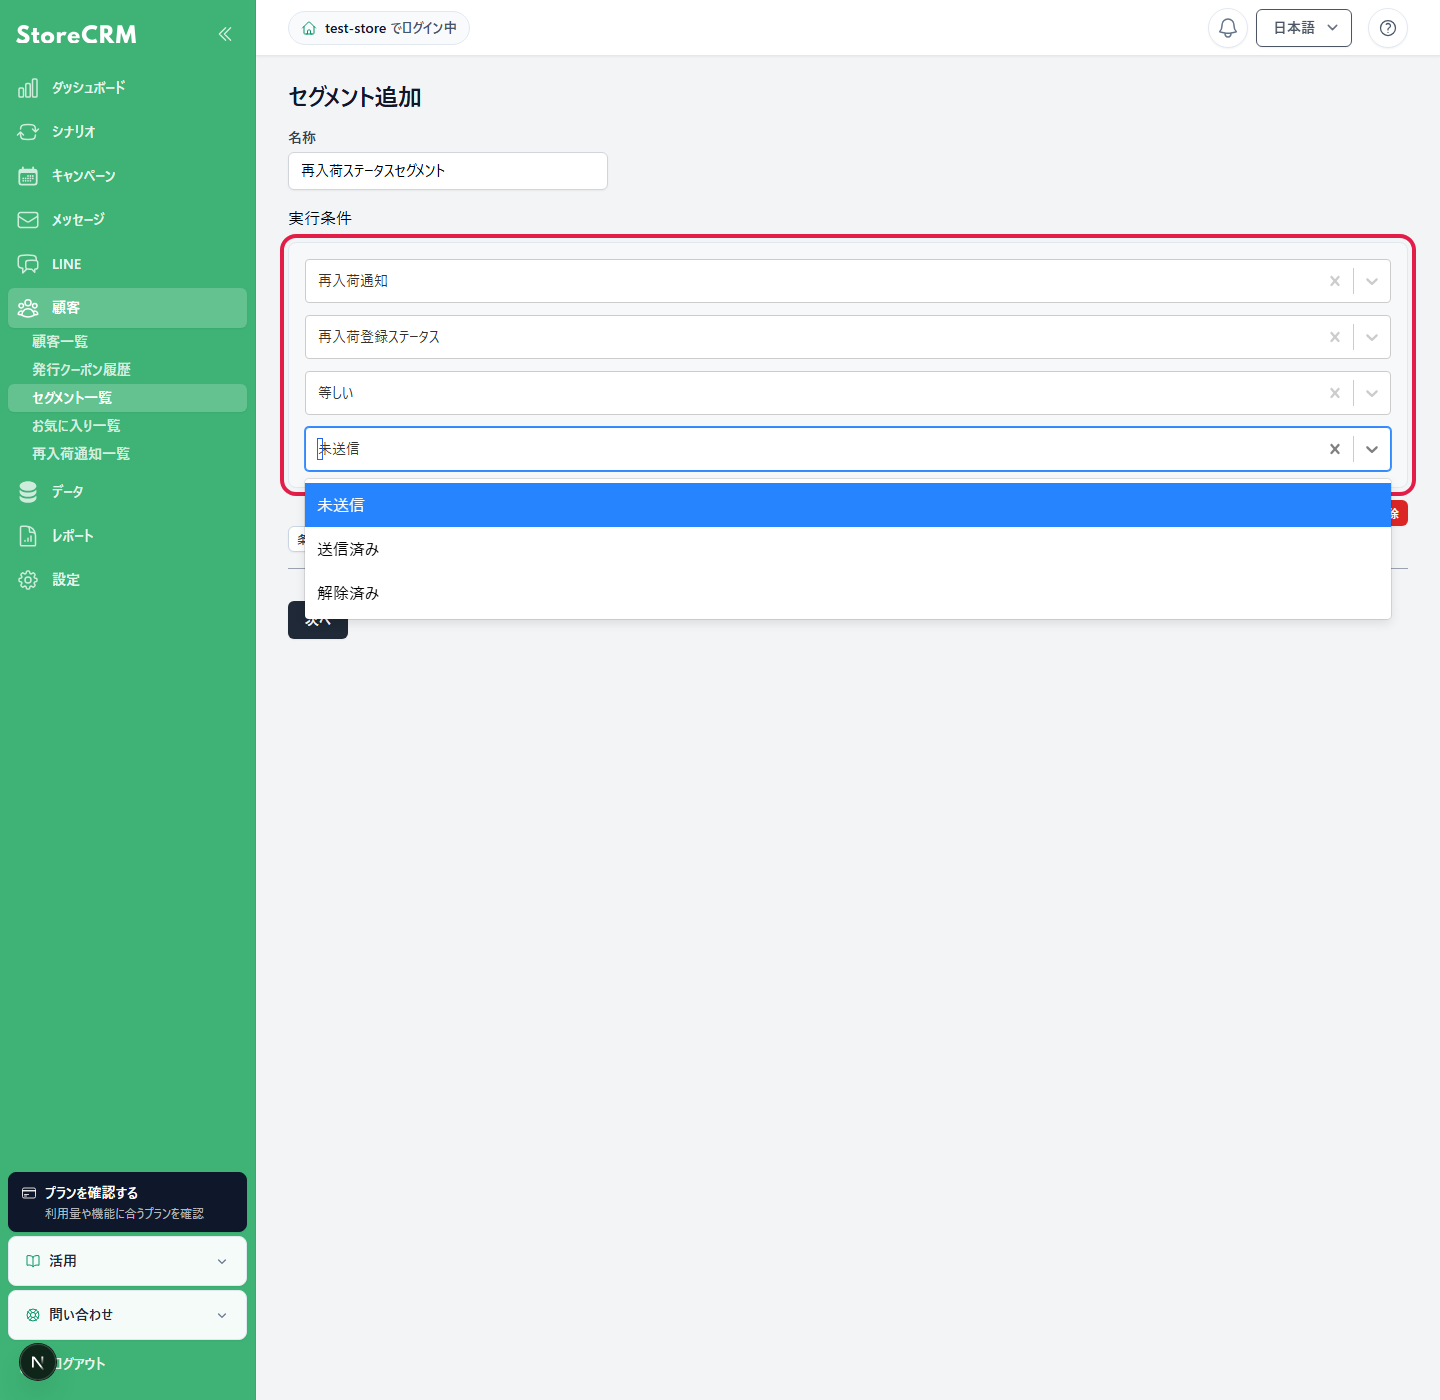This screenshot has width=1440, height=1400.
Task: Expand the 再入荷登録ステータス dropdown arrow
Action: 1372,337
